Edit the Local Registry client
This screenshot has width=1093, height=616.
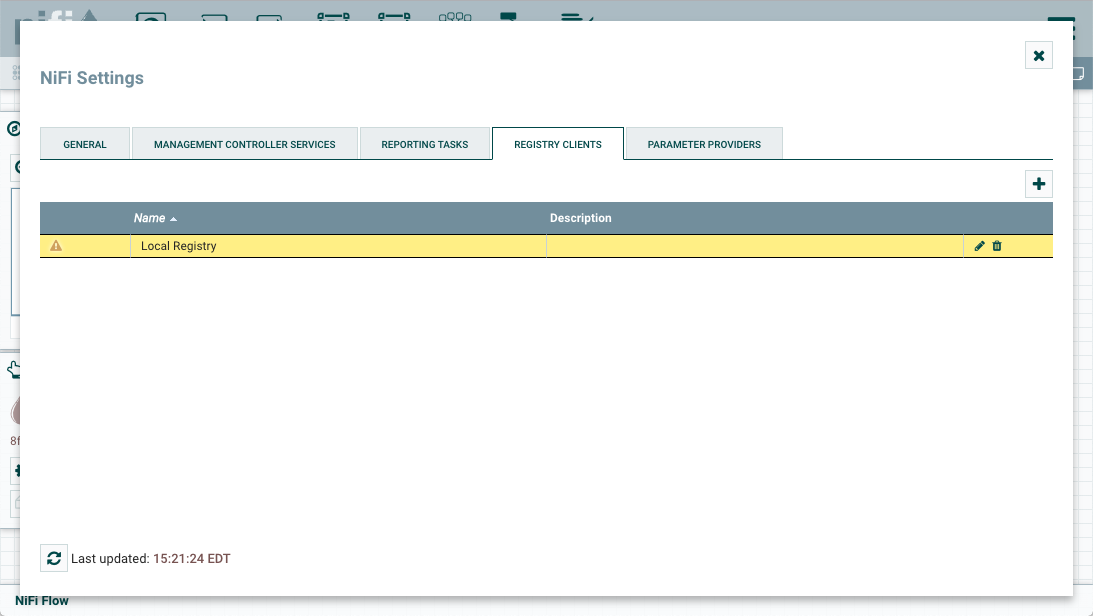point(980,246)
